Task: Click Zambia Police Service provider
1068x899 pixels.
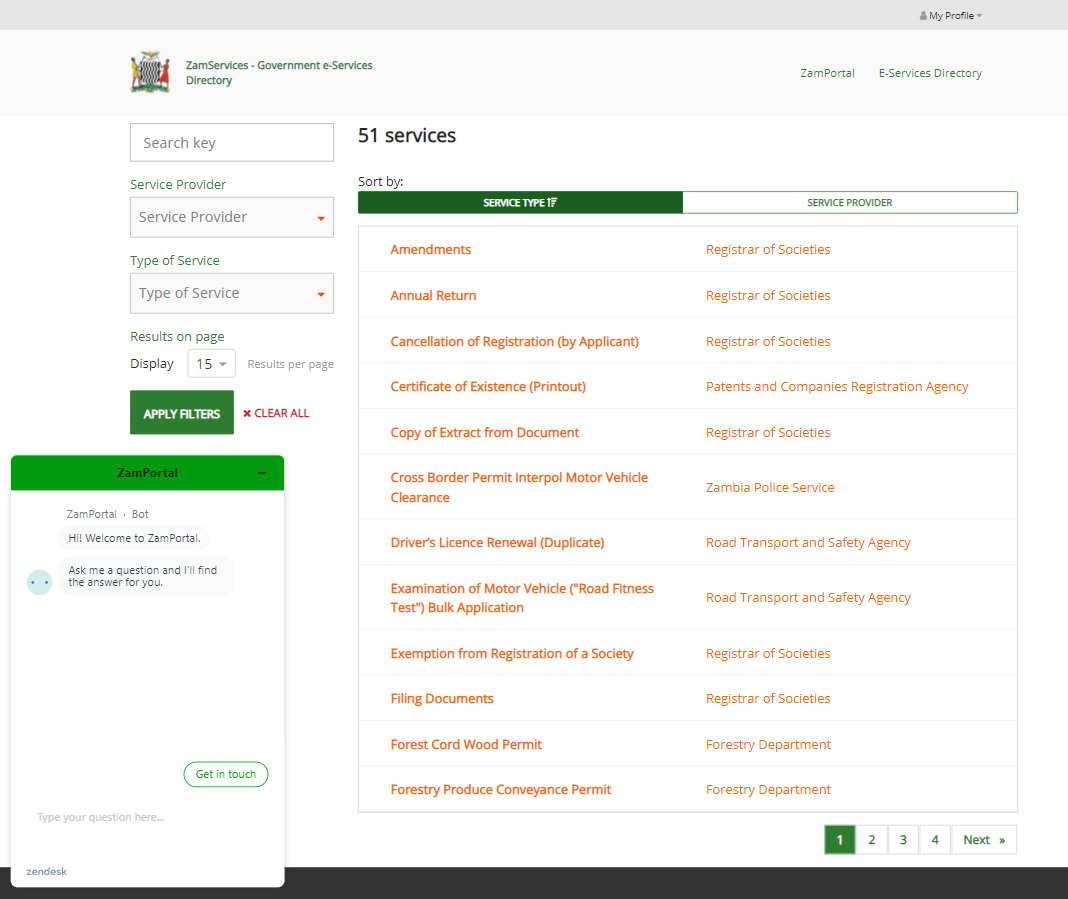Action: [770, 488]
